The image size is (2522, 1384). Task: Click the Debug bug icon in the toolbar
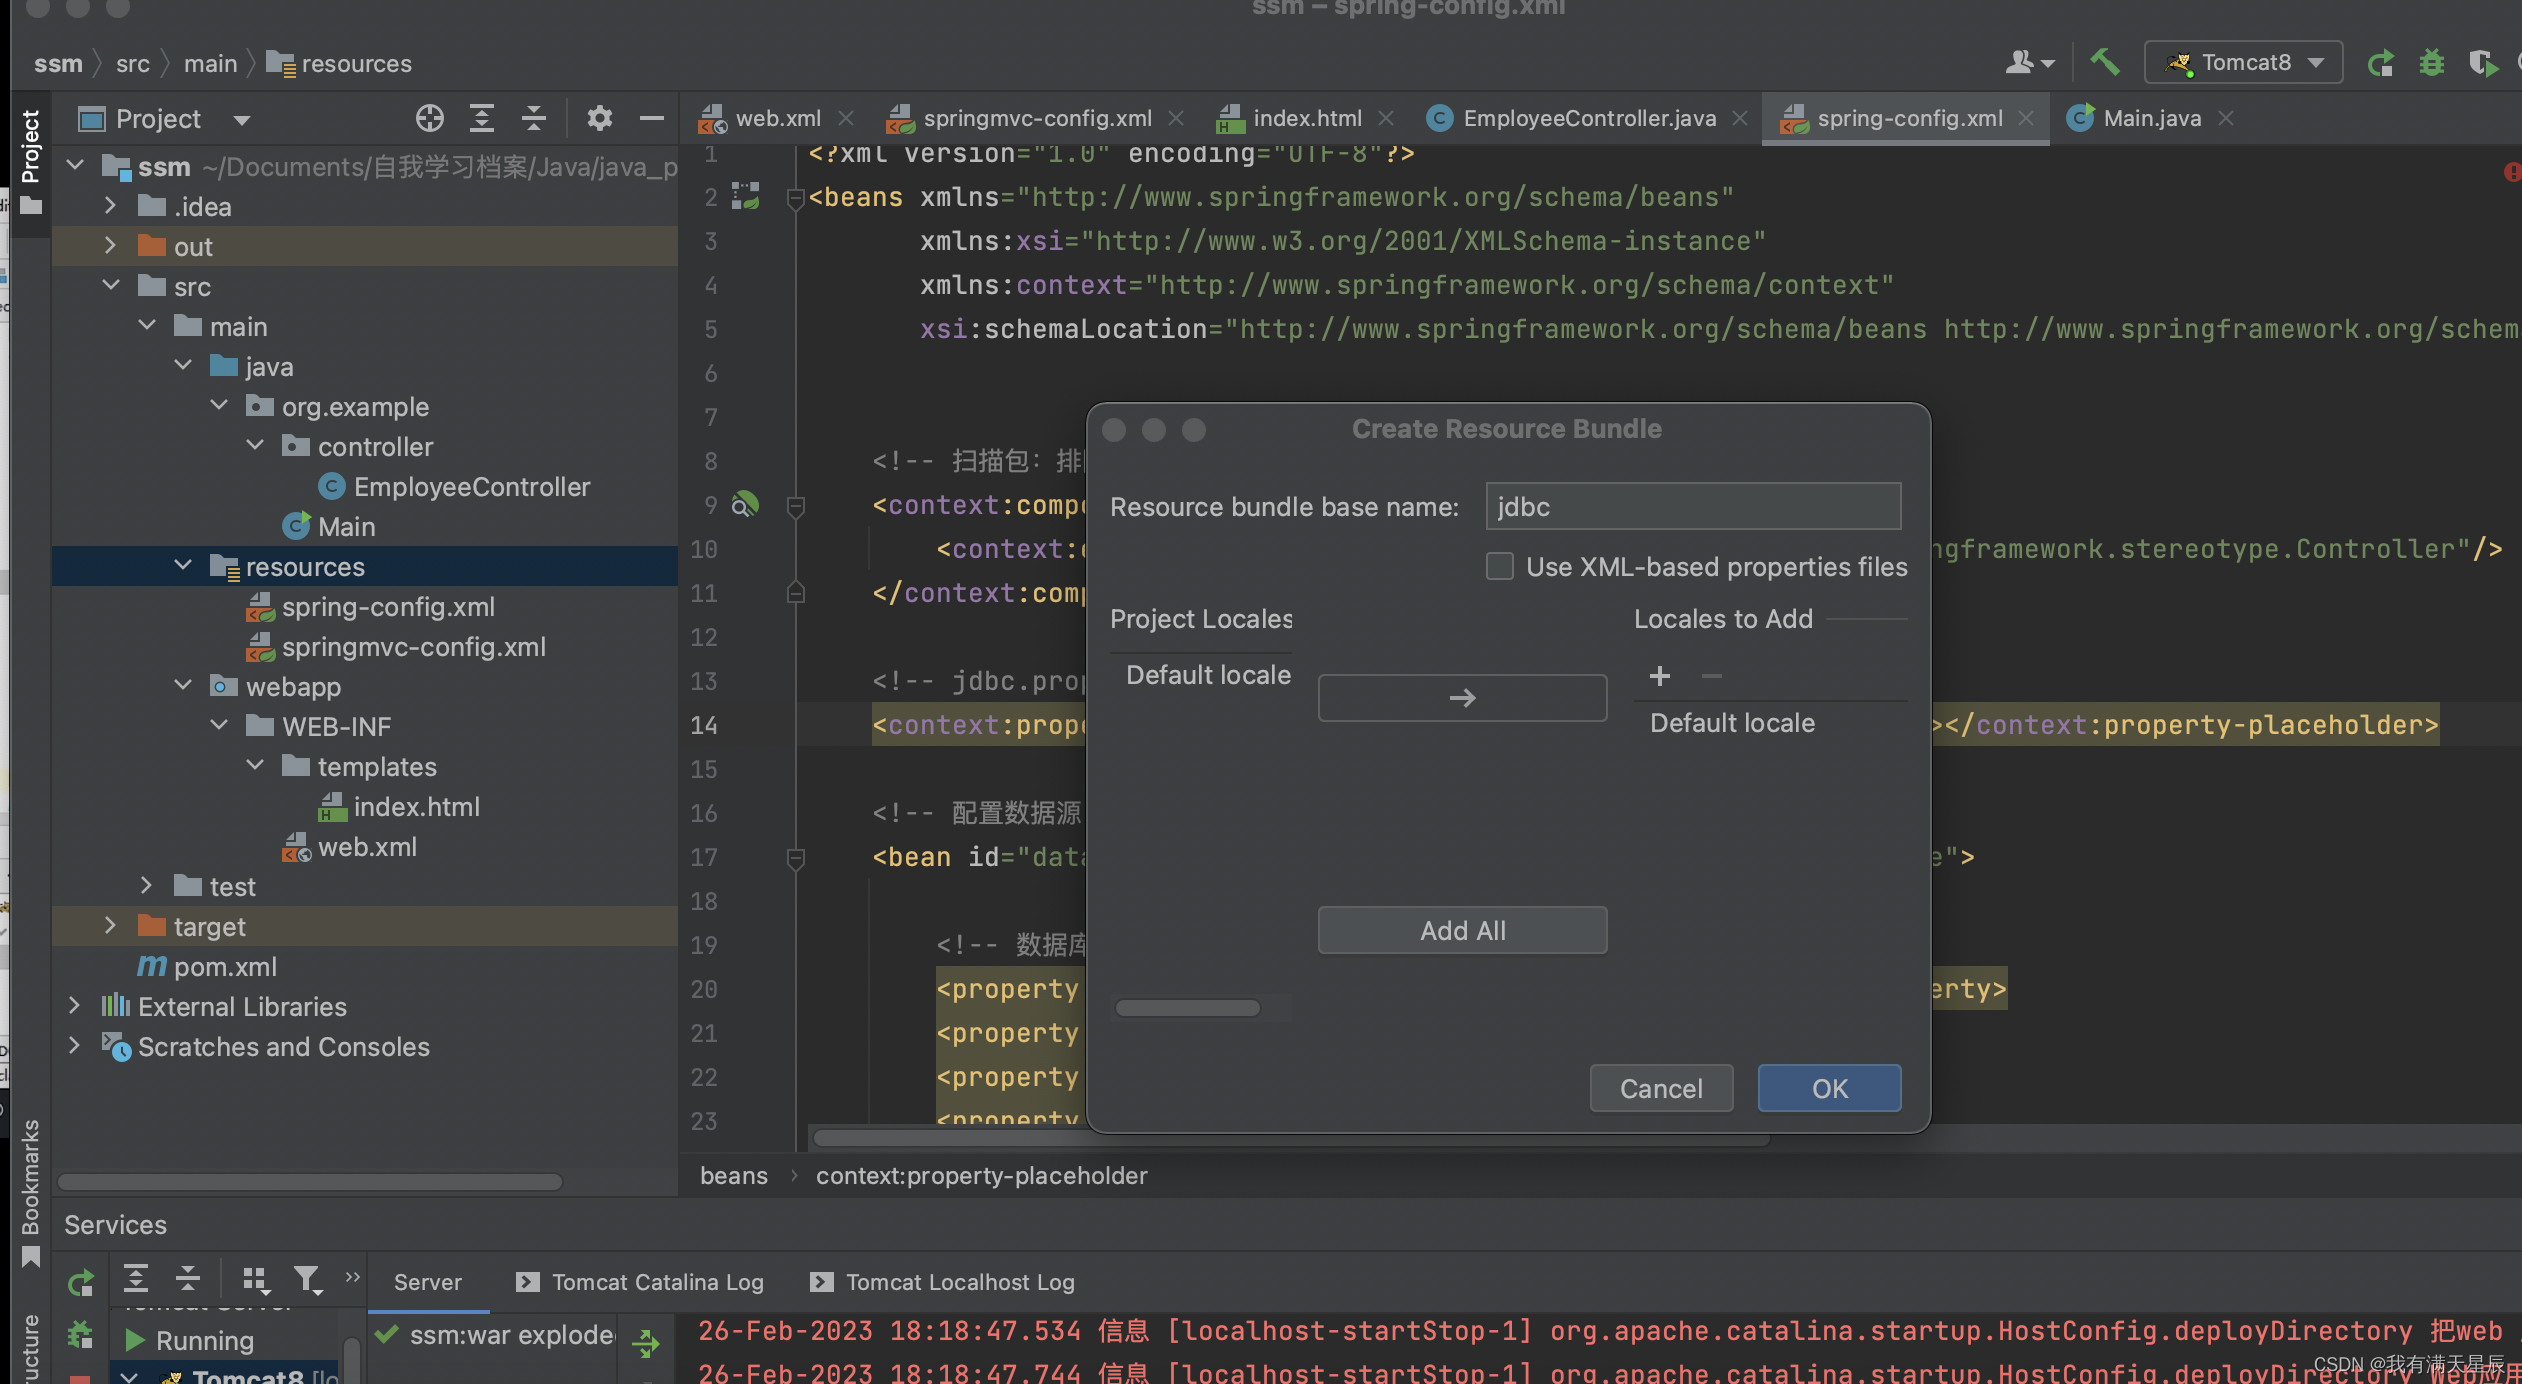coord(2432,62)
